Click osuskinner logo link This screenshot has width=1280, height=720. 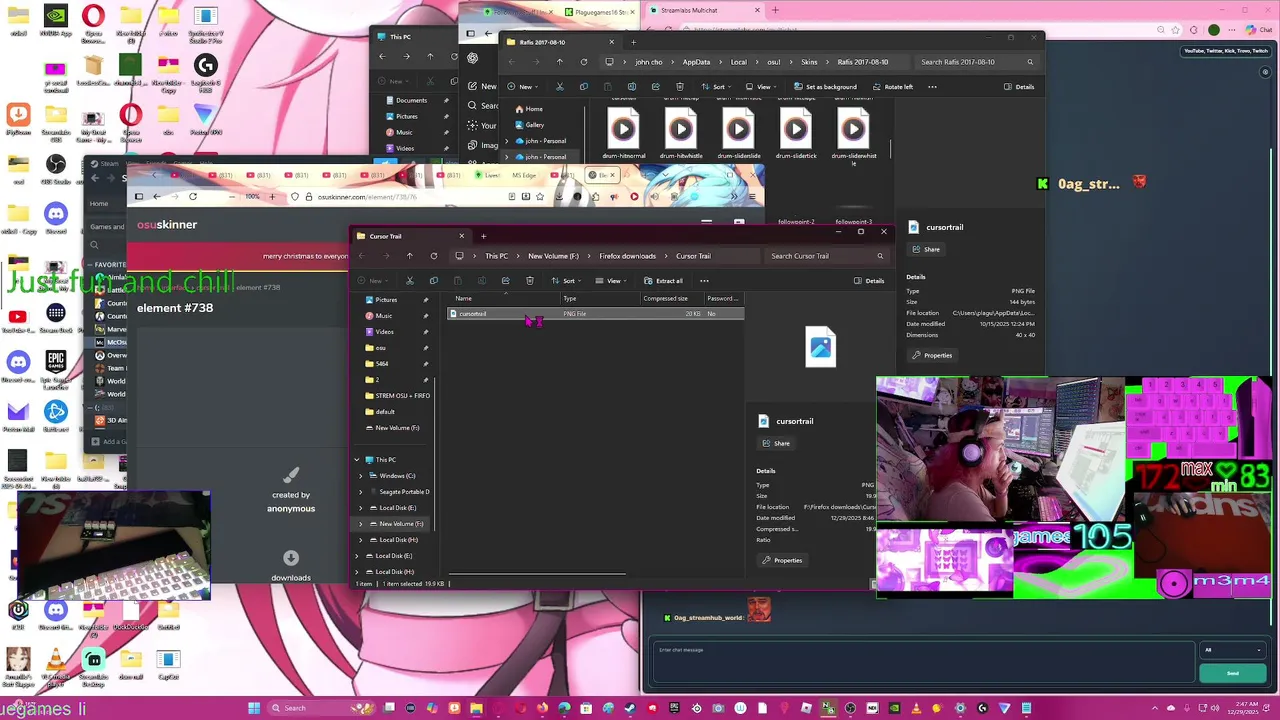pyautogui.click(x=167, y=225)
